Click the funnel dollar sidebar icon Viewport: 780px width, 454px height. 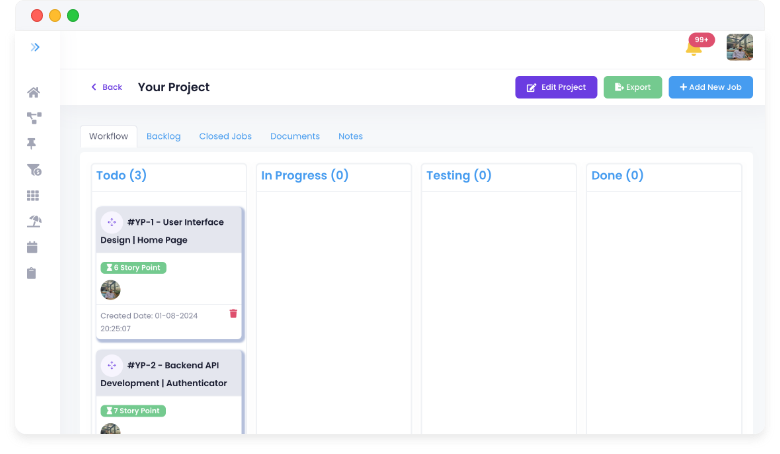33,170
